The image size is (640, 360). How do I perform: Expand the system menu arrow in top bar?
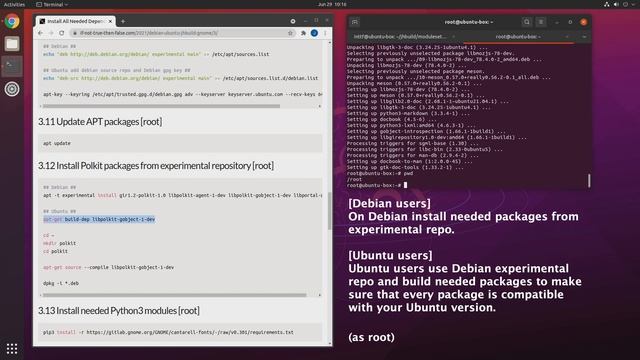coord(633,4)
